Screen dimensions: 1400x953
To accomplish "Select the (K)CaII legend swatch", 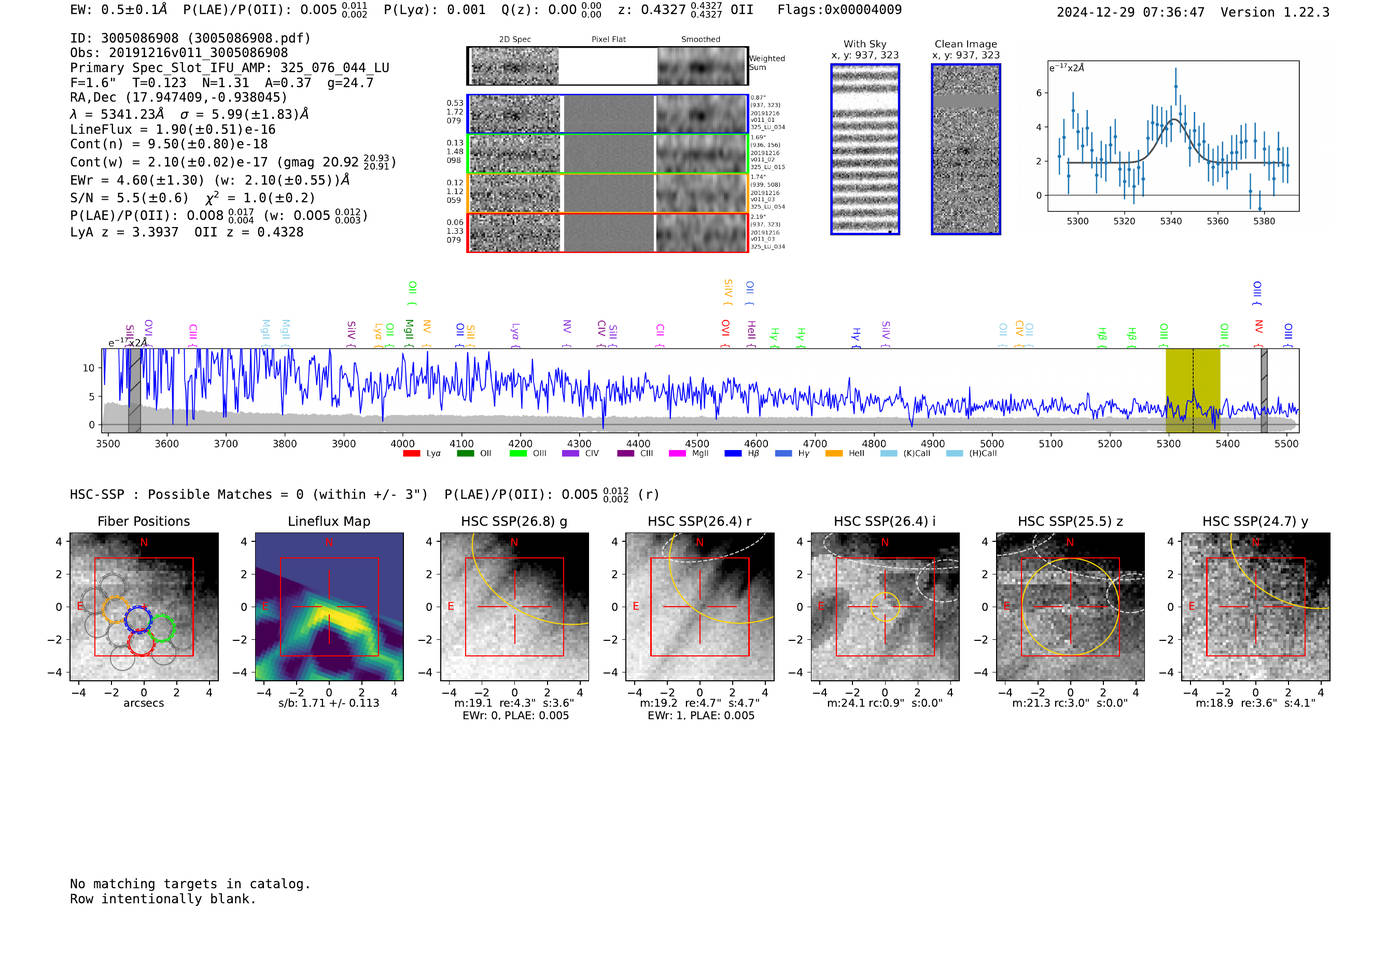I will [x=888, y=454].
